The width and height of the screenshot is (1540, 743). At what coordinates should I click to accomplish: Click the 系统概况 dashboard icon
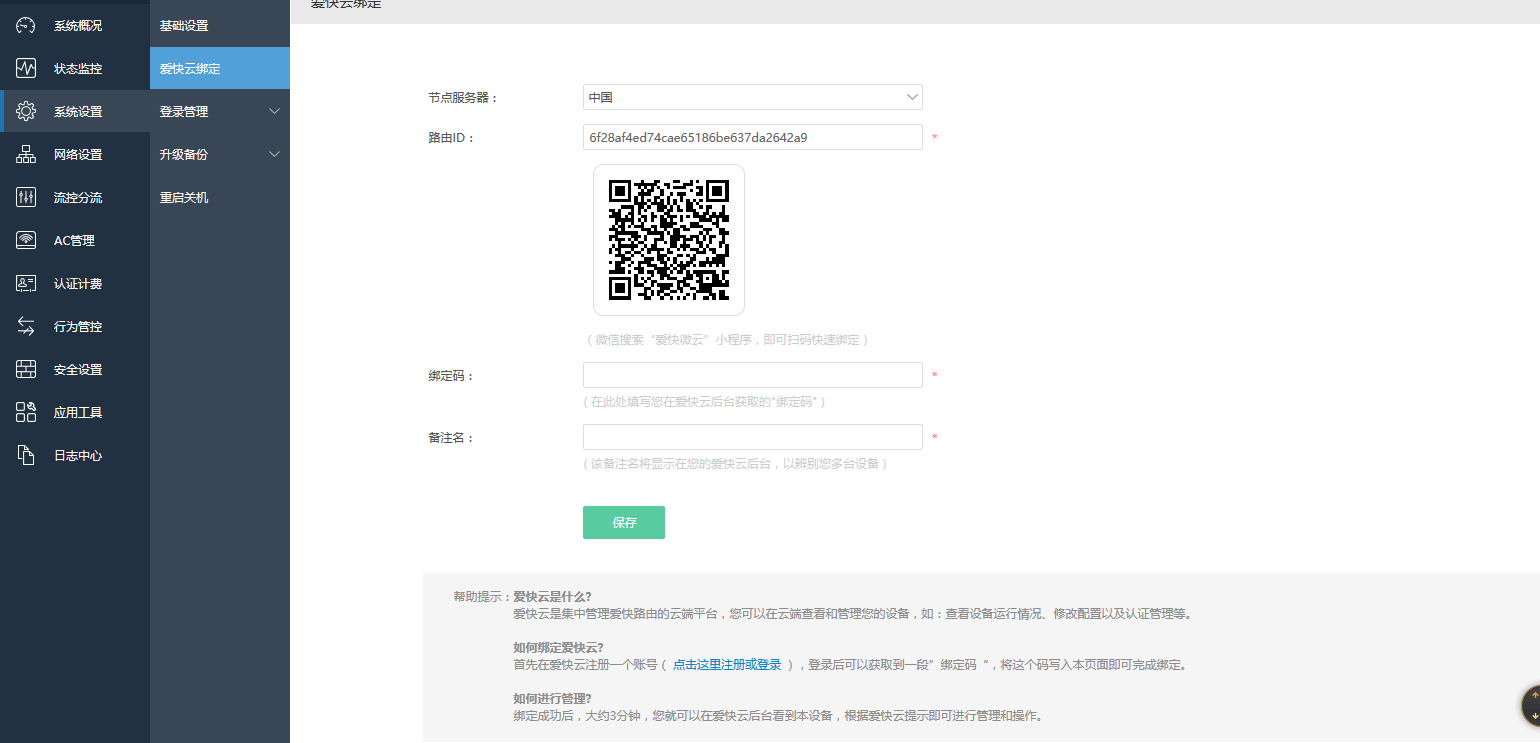(x=26, y=26)
